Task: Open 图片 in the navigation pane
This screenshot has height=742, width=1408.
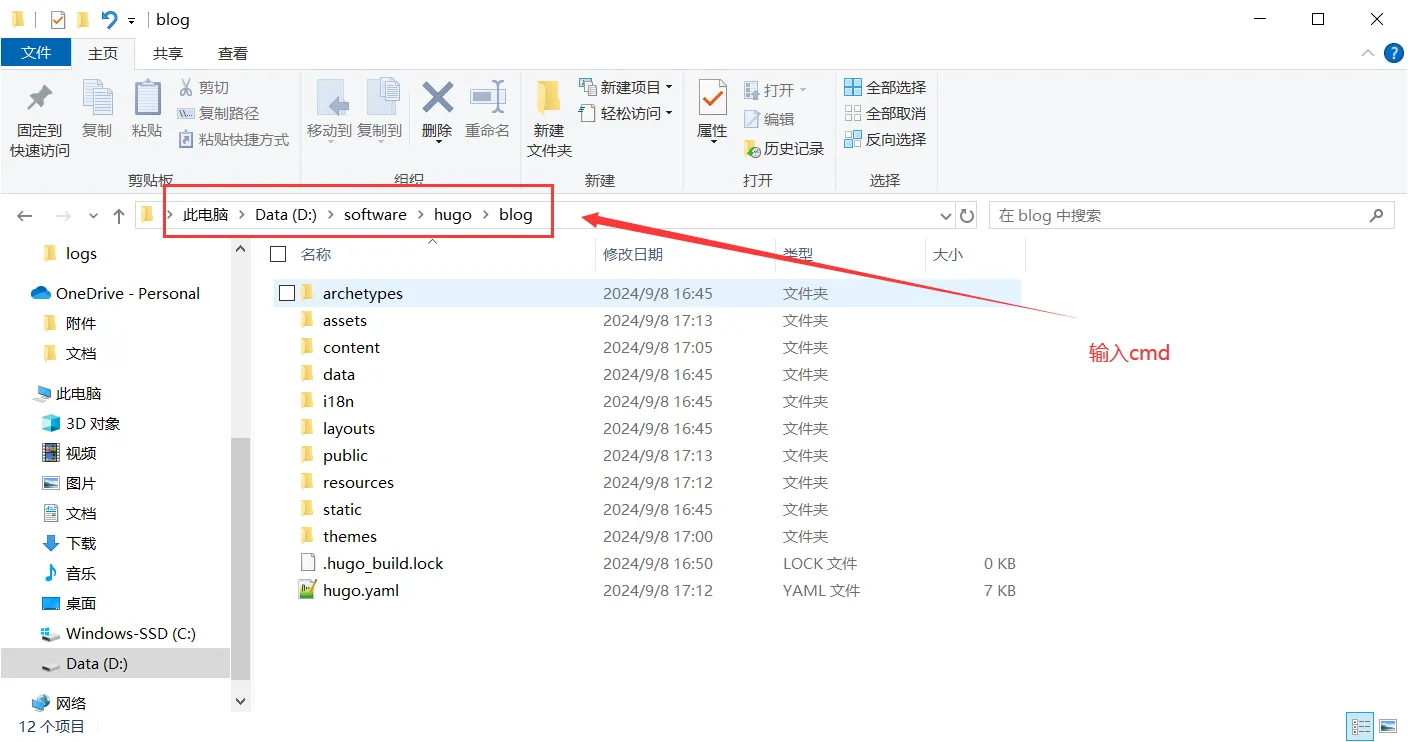Action: 69,483
